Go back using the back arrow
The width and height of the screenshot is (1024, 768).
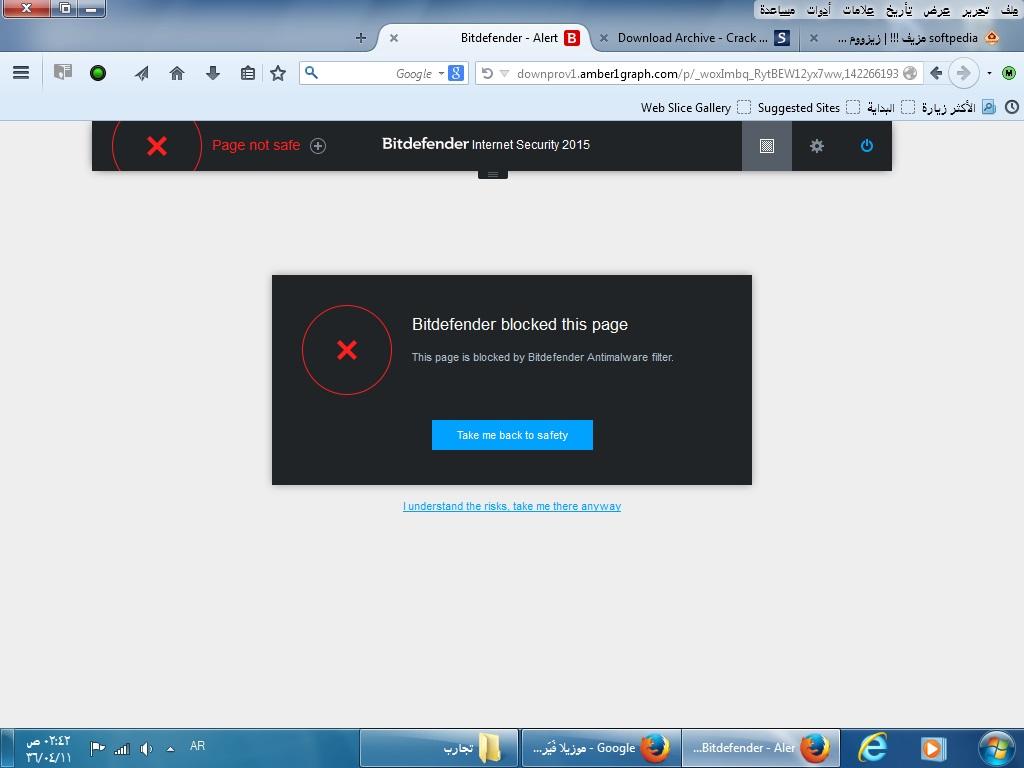(x=936, y=73)
